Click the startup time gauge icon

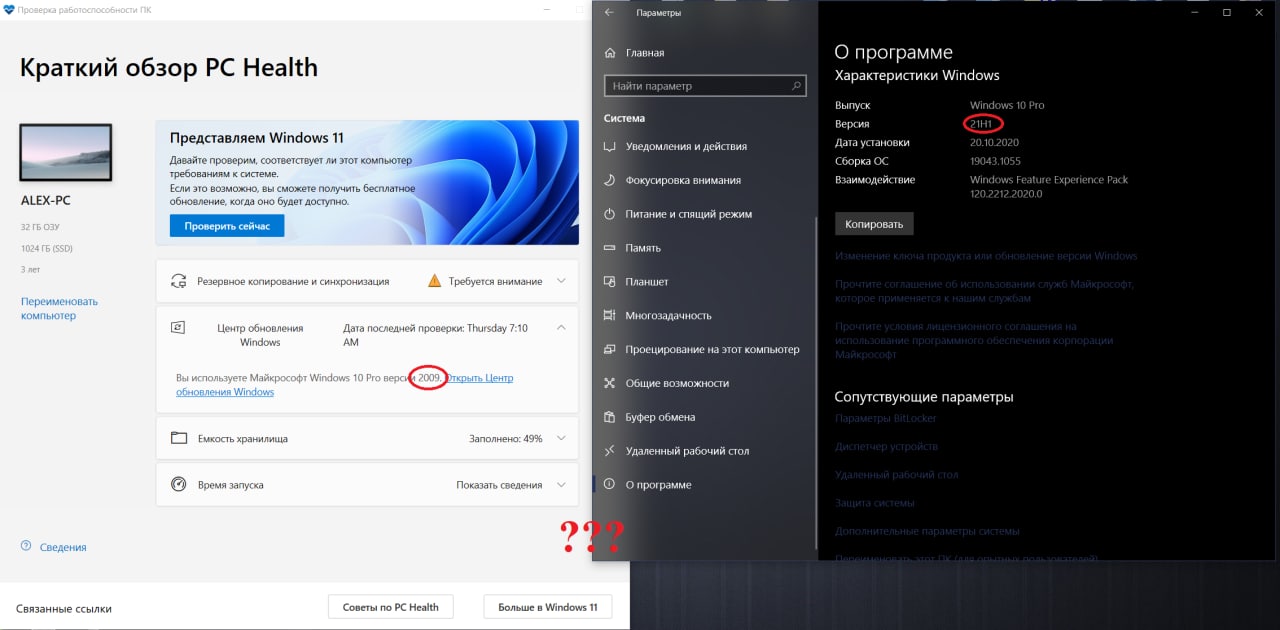click(179, 484)
